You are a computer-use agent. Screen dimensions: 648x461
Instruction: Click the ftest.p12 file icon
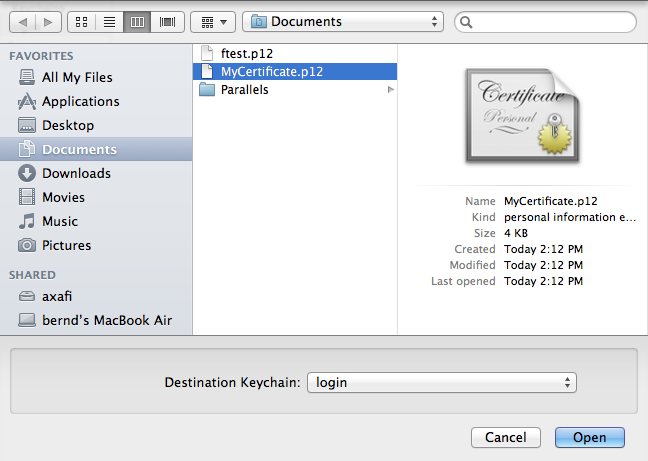tap(207, 53)
